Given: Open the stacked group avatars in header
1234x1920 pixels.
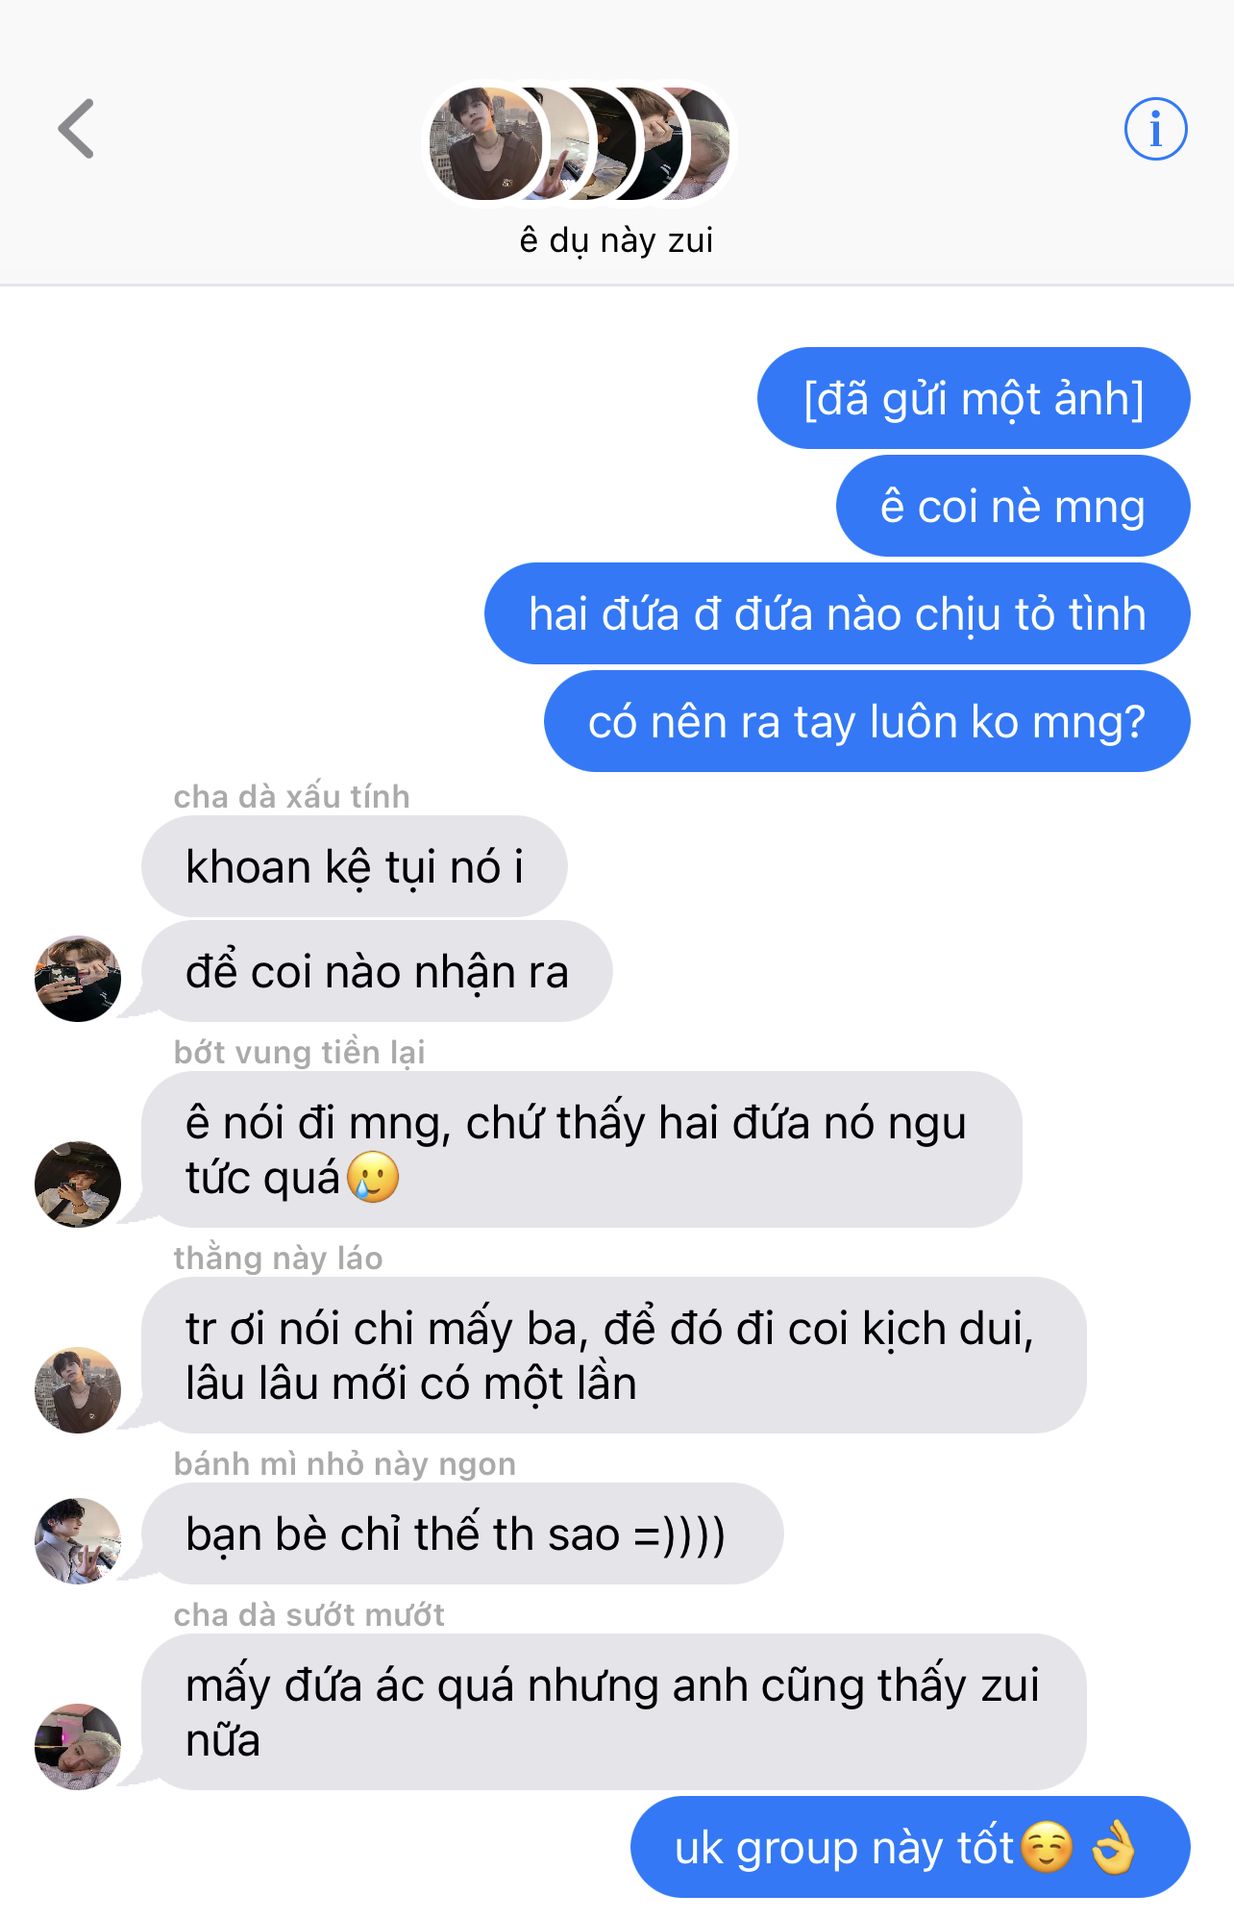Looking at the screenshot, I should 580,144.
